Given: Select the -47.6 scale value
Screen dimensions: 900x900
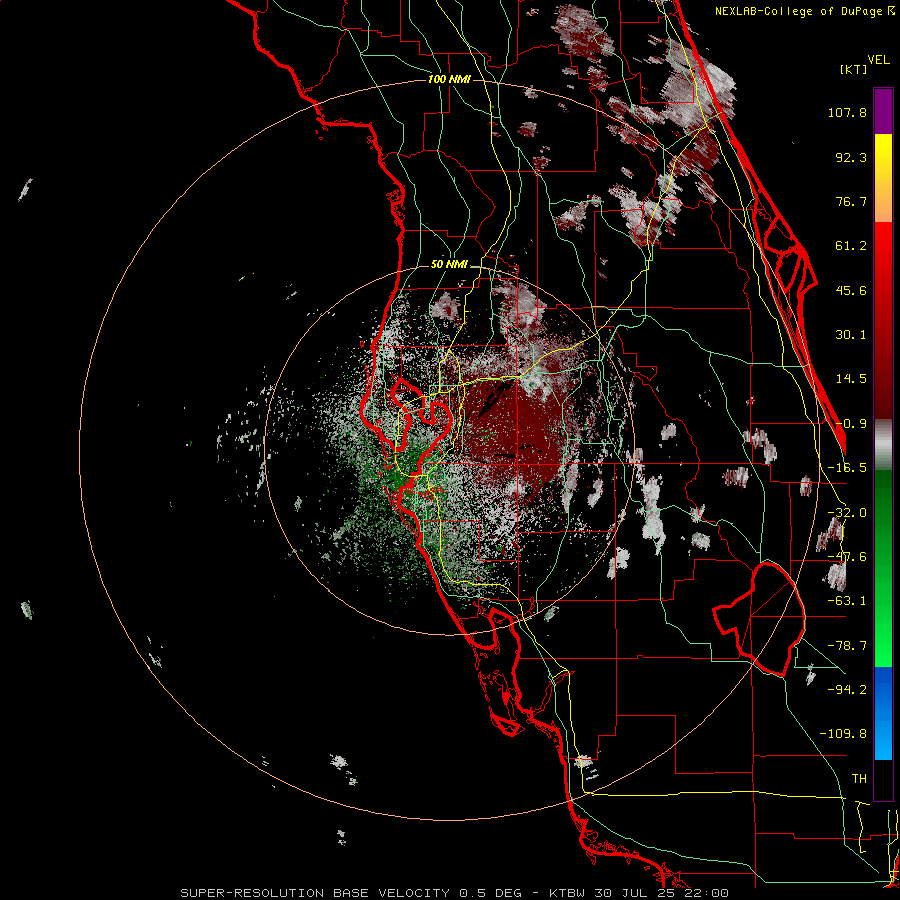Looking at the screenshot, I should click(x=847, y=557).
